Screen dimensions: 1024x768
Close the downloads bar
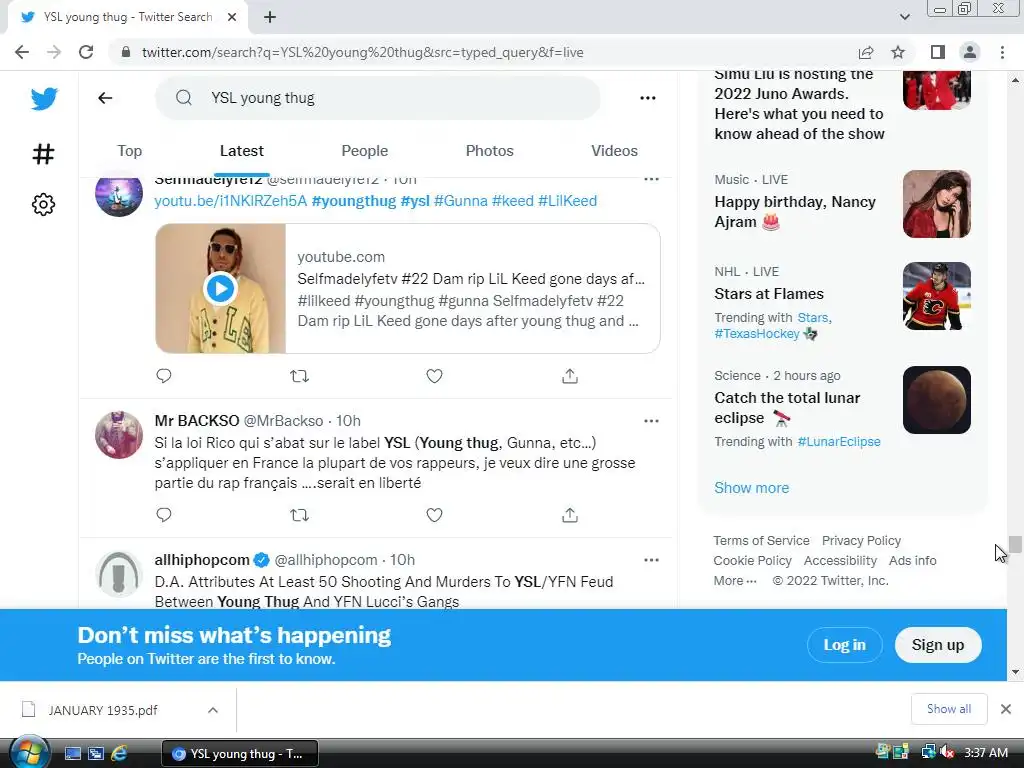pos(1006,709)
